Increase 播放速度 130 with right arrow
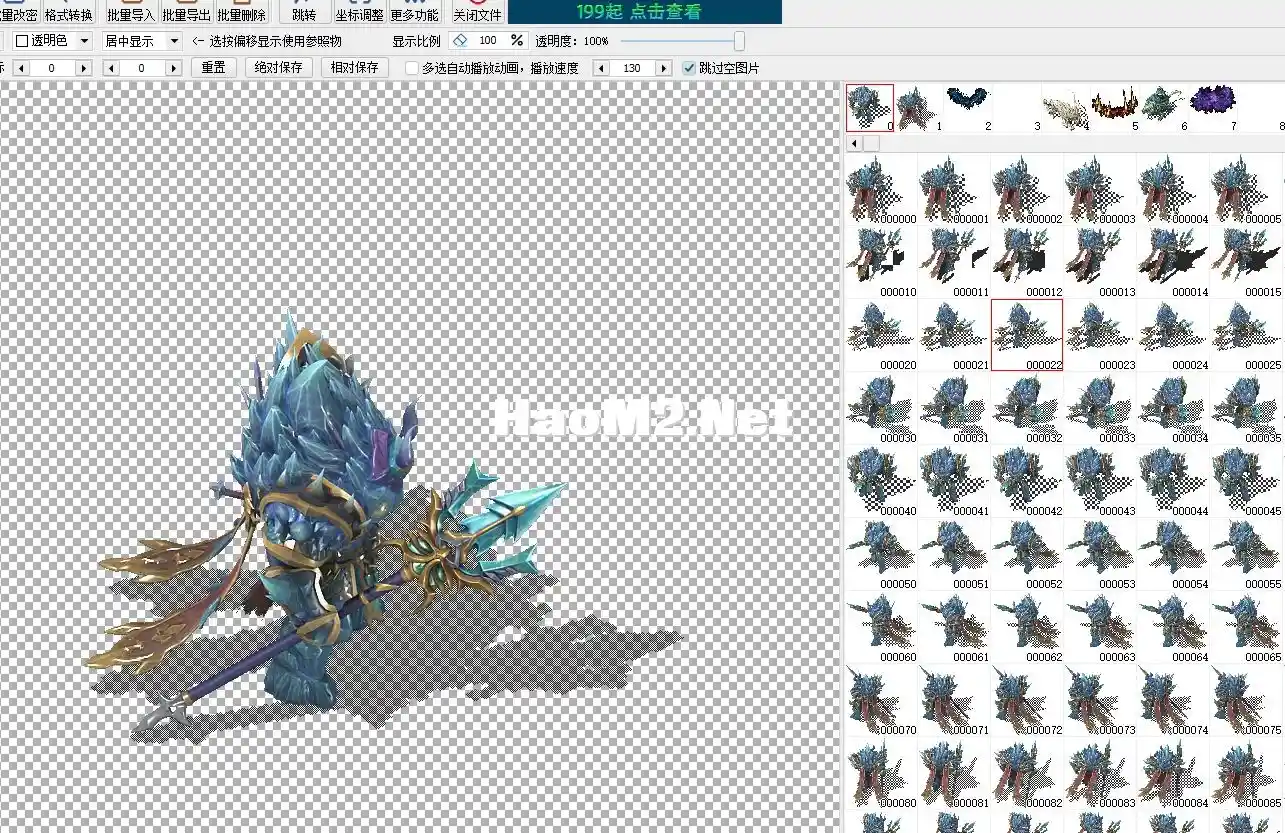This screenshot has height=833, width=1285. 663,68
